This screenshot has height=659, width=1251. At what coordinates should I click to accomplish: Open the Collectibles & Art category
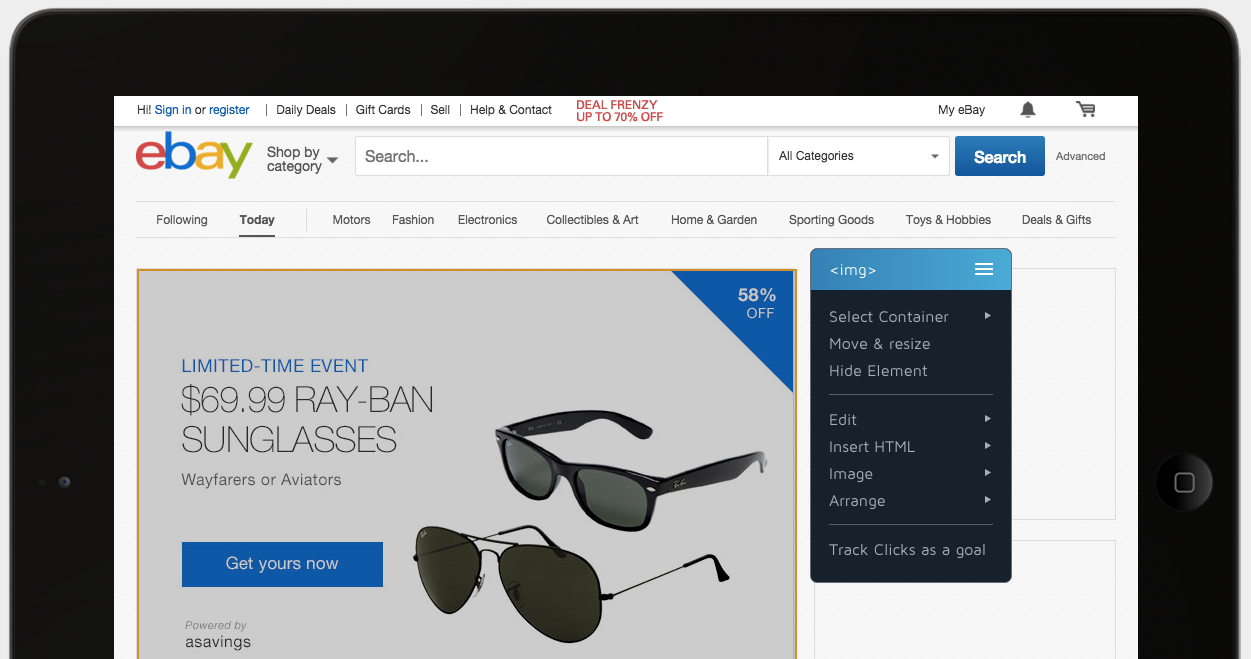[592, 220]
